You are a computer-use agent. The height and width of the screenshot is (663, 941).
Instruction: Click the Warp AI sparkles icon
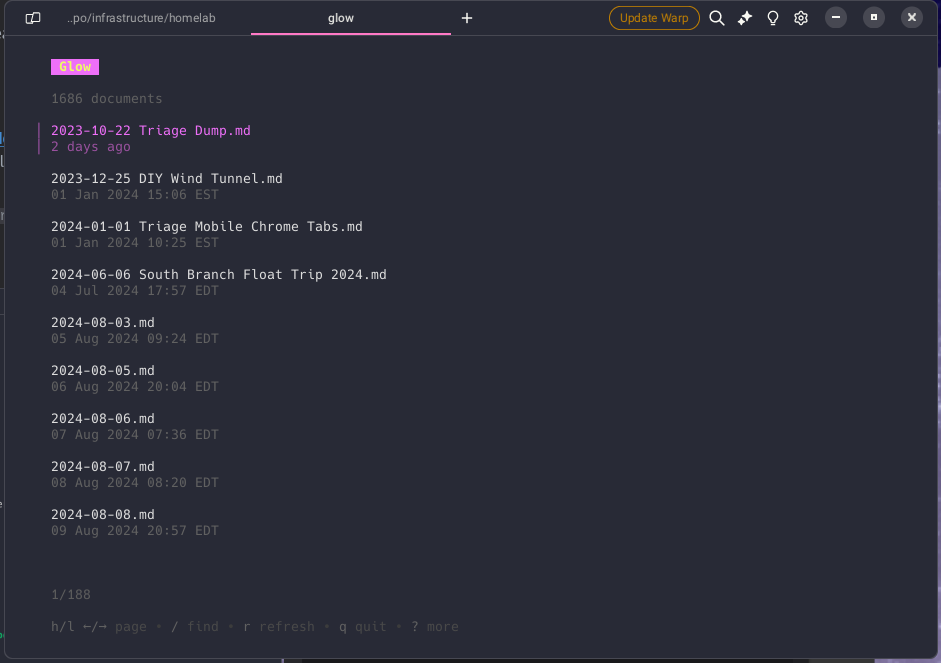745,18
